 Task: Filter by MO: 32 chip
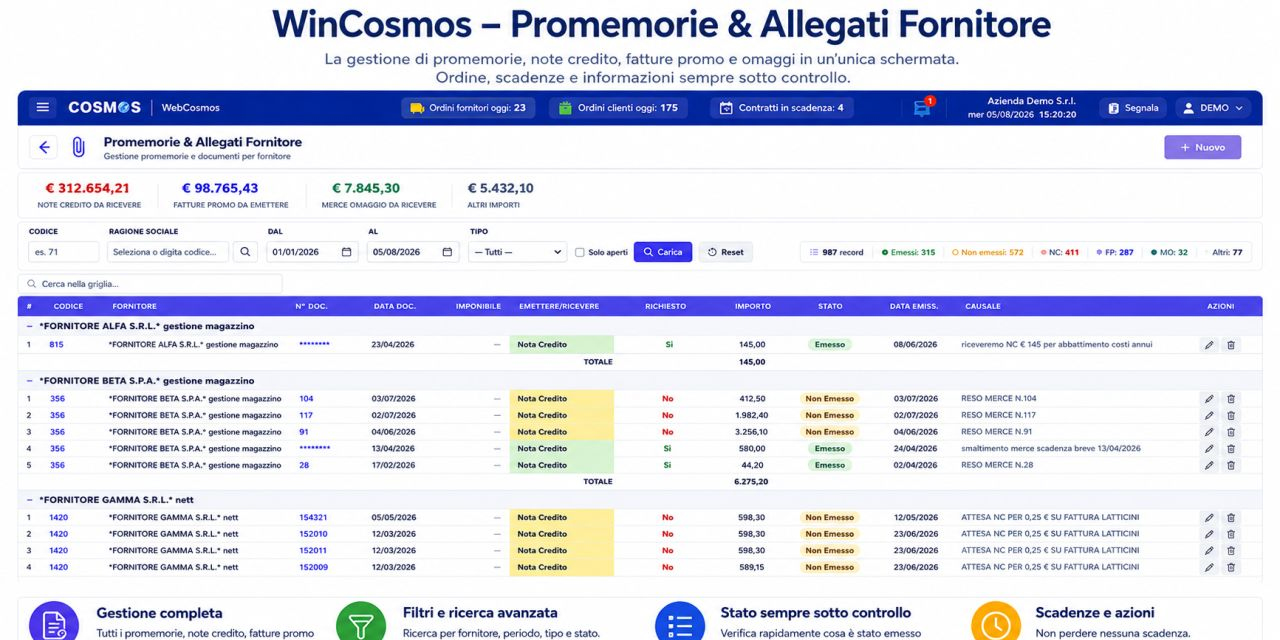(1169, 252)
